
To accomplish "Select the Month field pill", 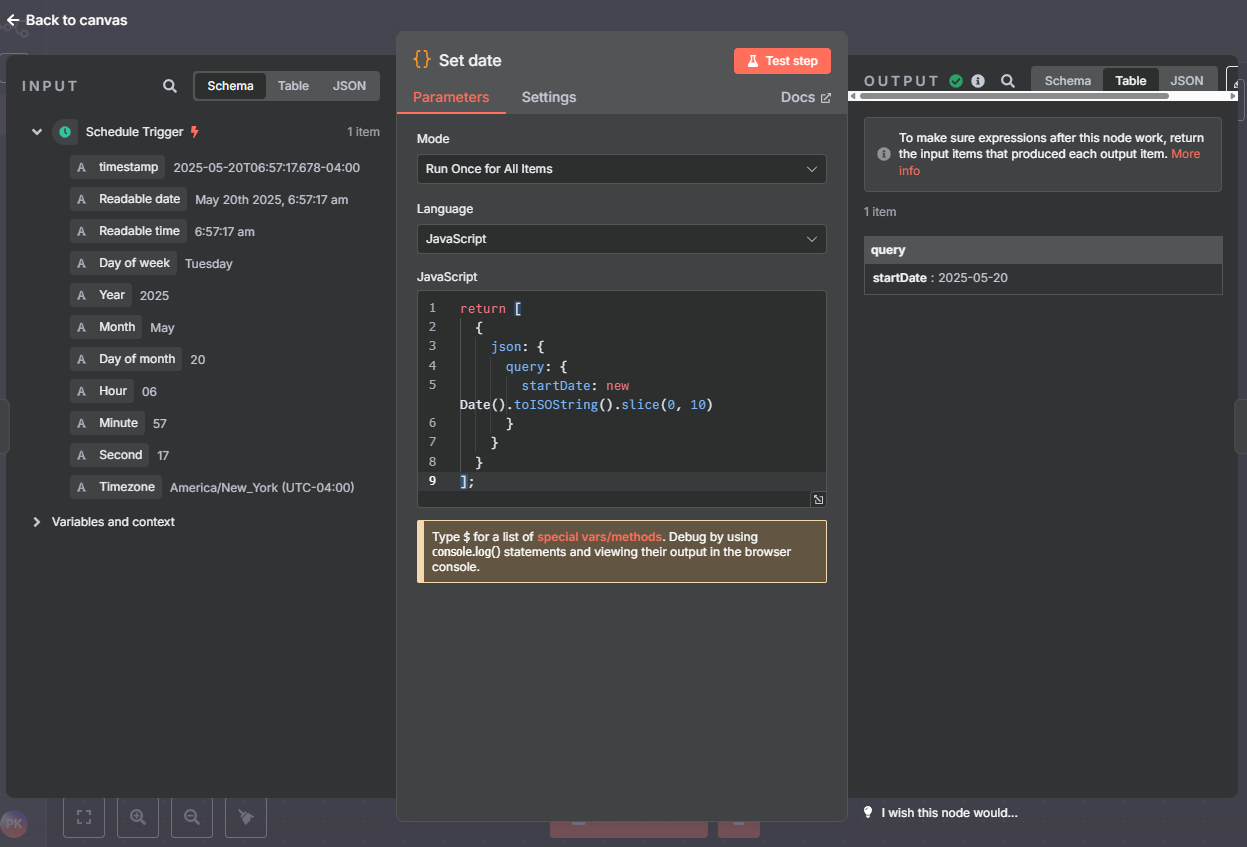I will pyautogui.click(x=107, y=327).
